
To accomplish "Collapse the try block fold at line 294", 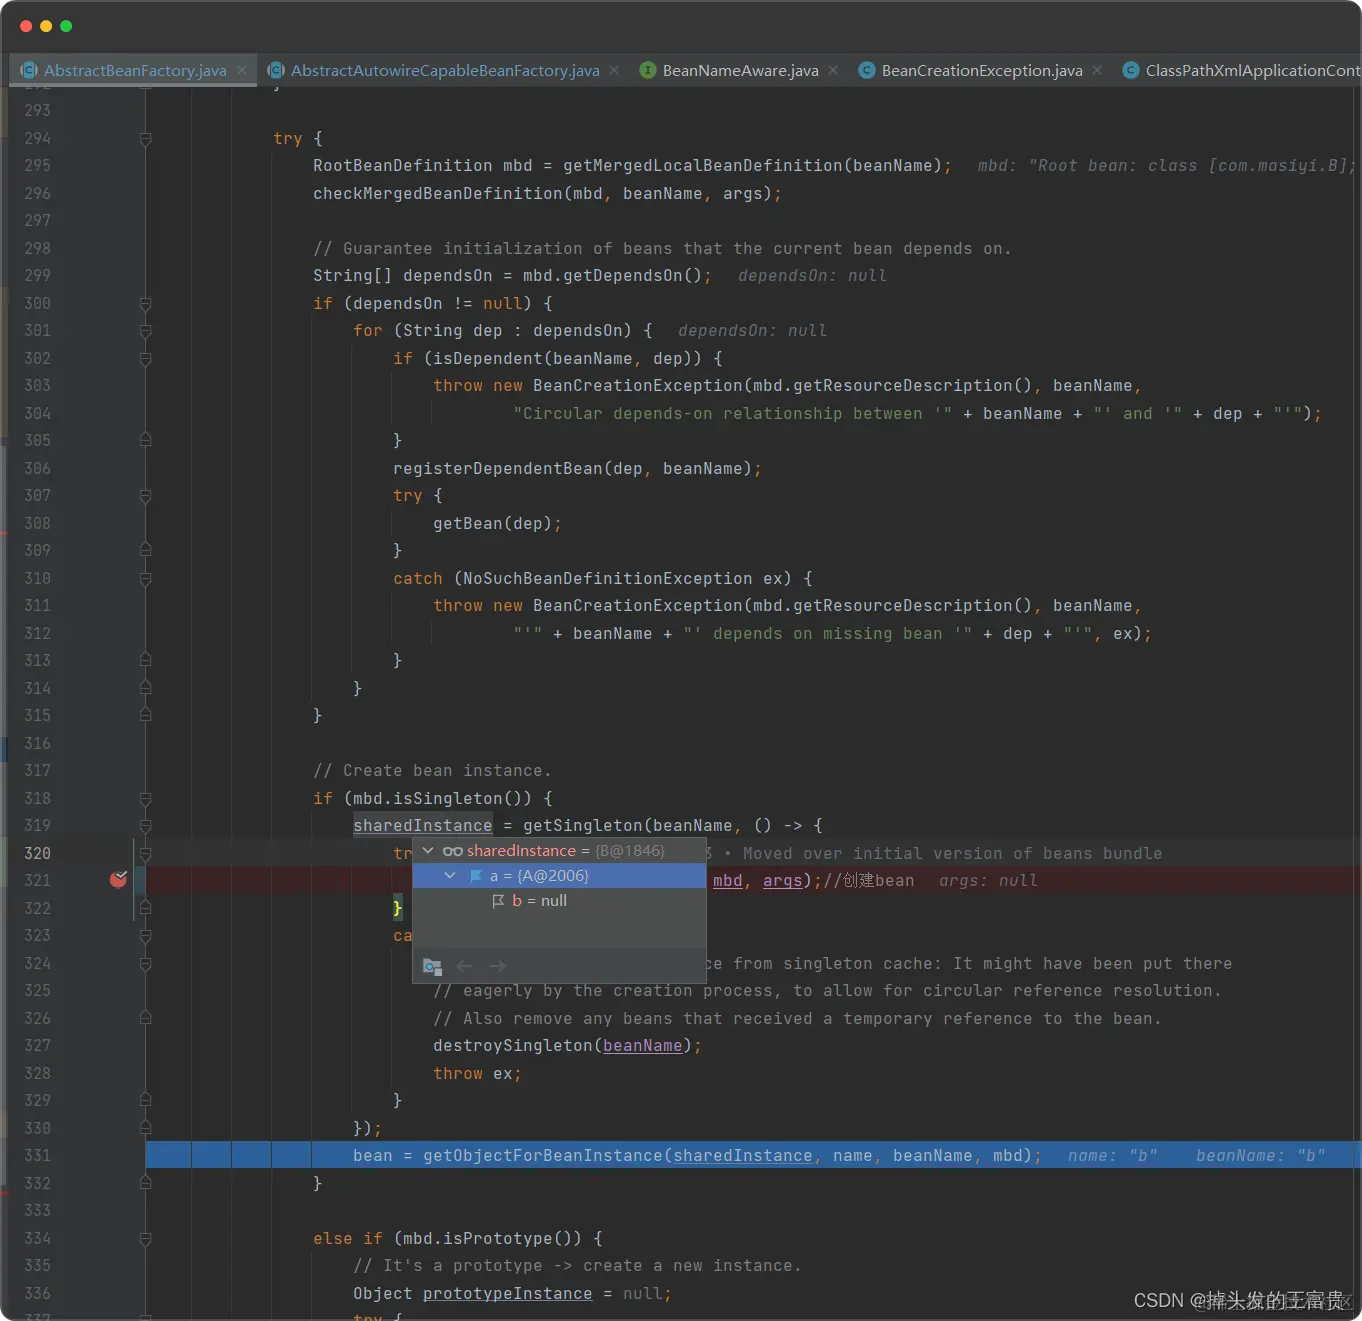I will coord(146,138).
